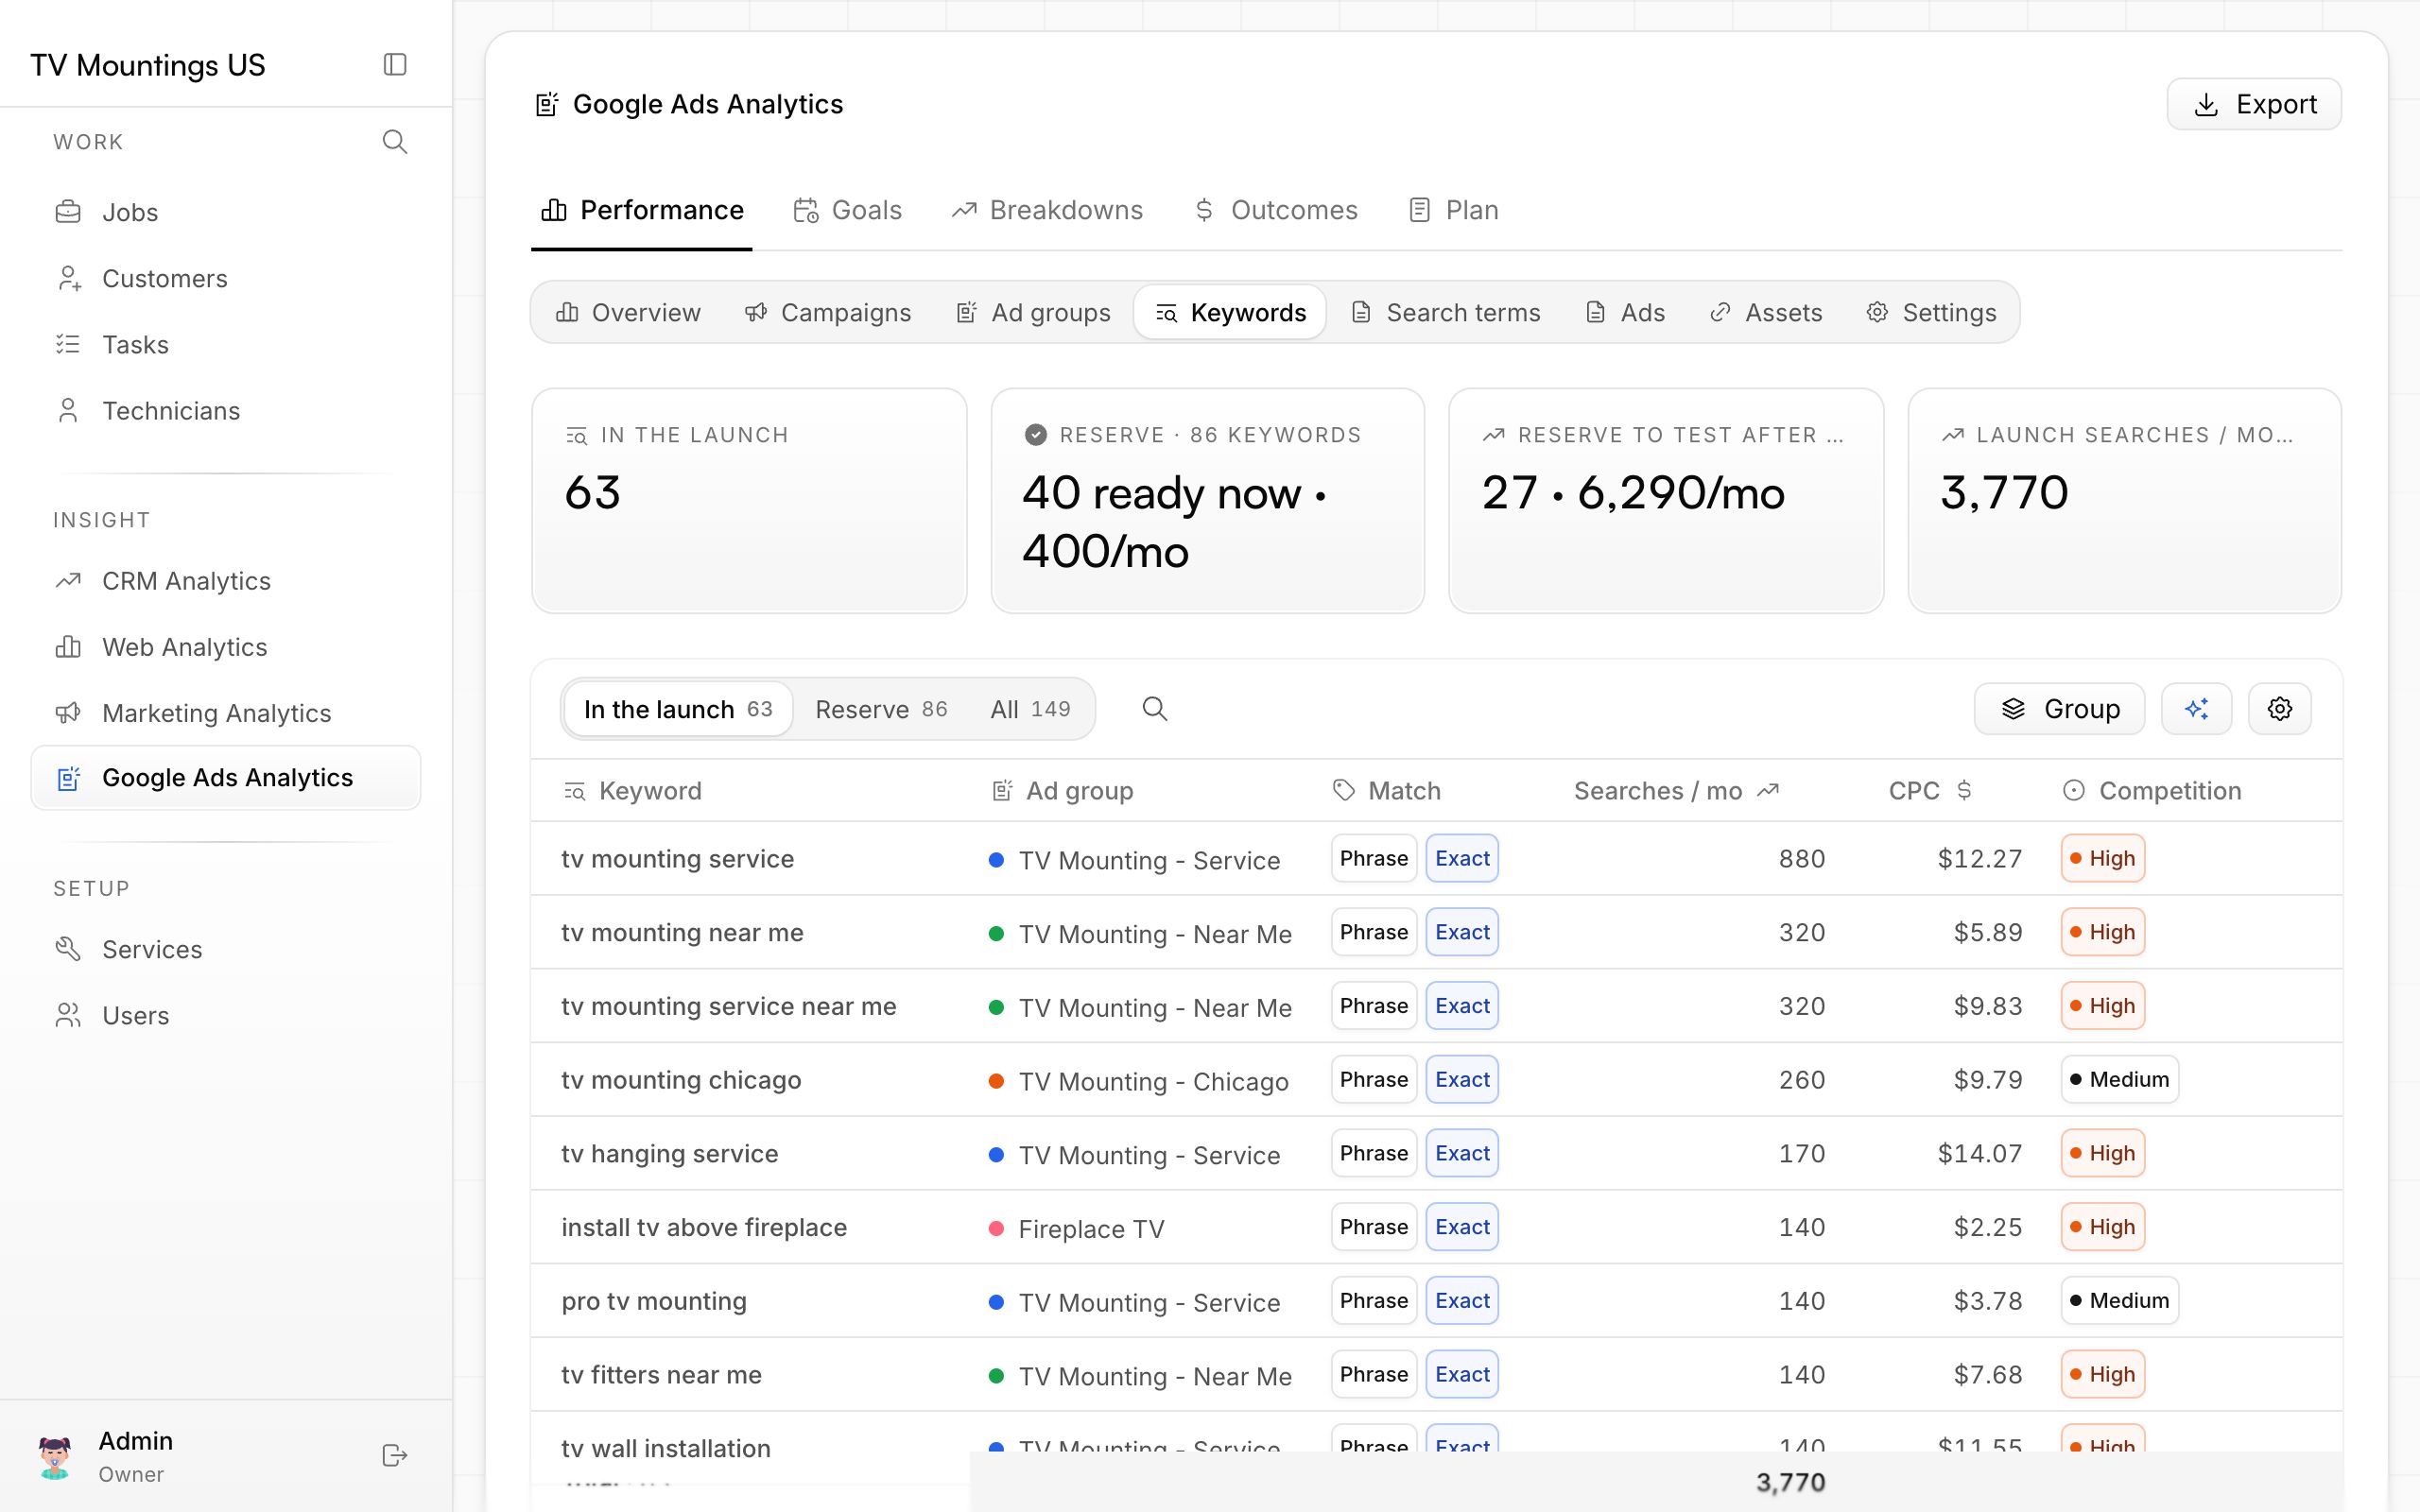Open Services under Setup
Viewport: 2420px width, 1512px height.
226,949
